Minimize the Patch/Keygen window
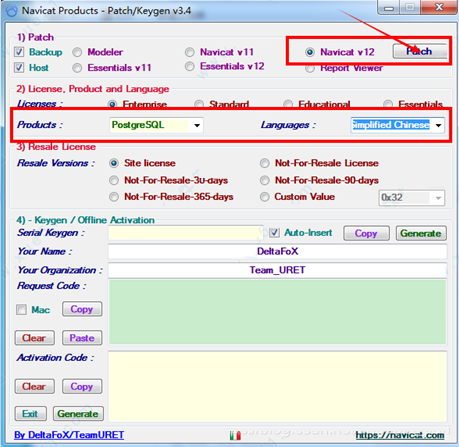This screenshot has height=447, width=459. 389,7
